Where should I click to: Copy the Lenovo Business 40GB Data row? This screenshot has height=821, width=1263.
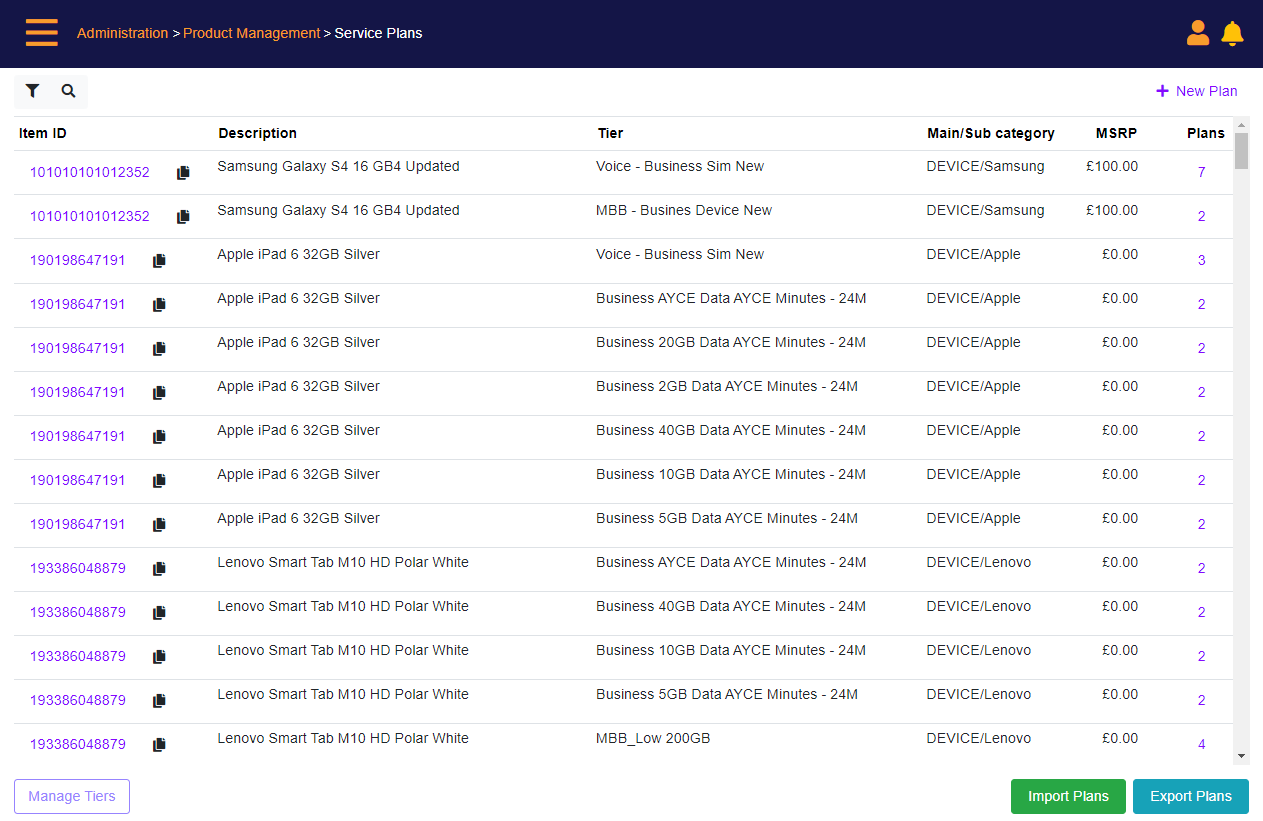point(159,613)
